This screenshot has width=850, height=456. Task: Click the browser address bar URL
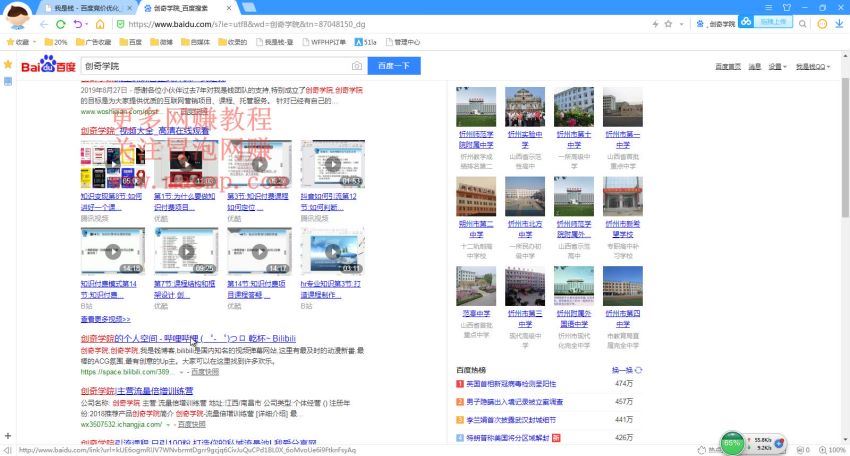[x=247, y=24]
